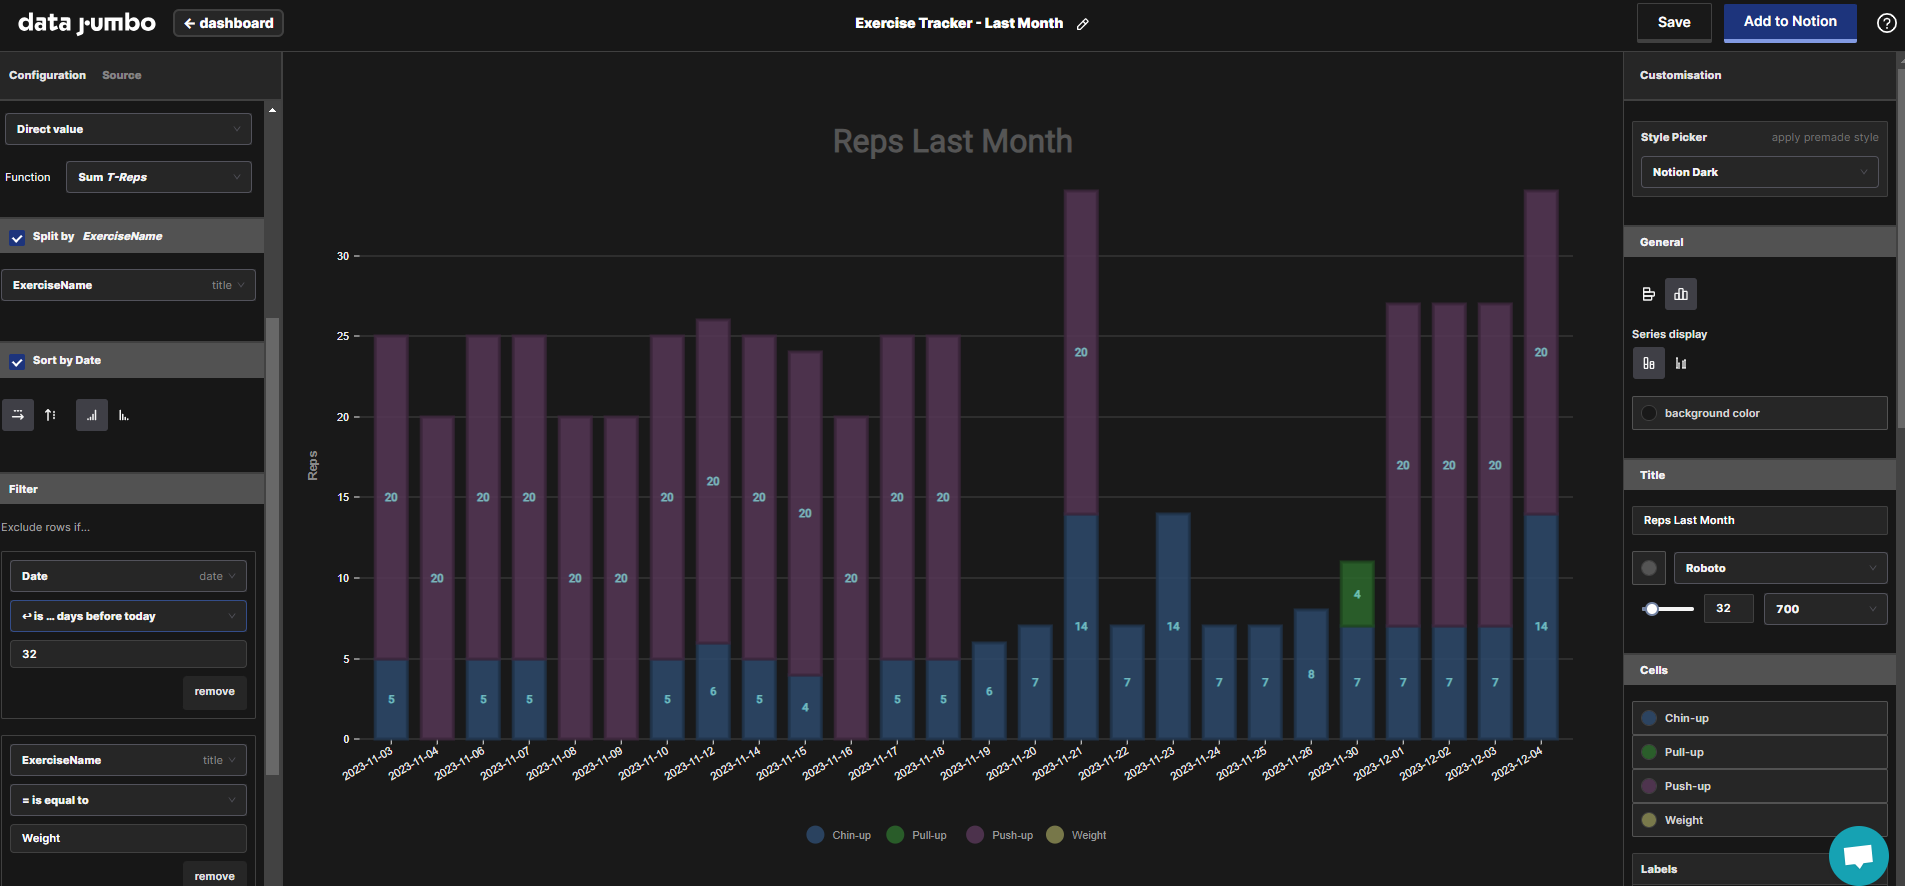Click the scroll up arrow in configuration panel

(x=272, y=110)
